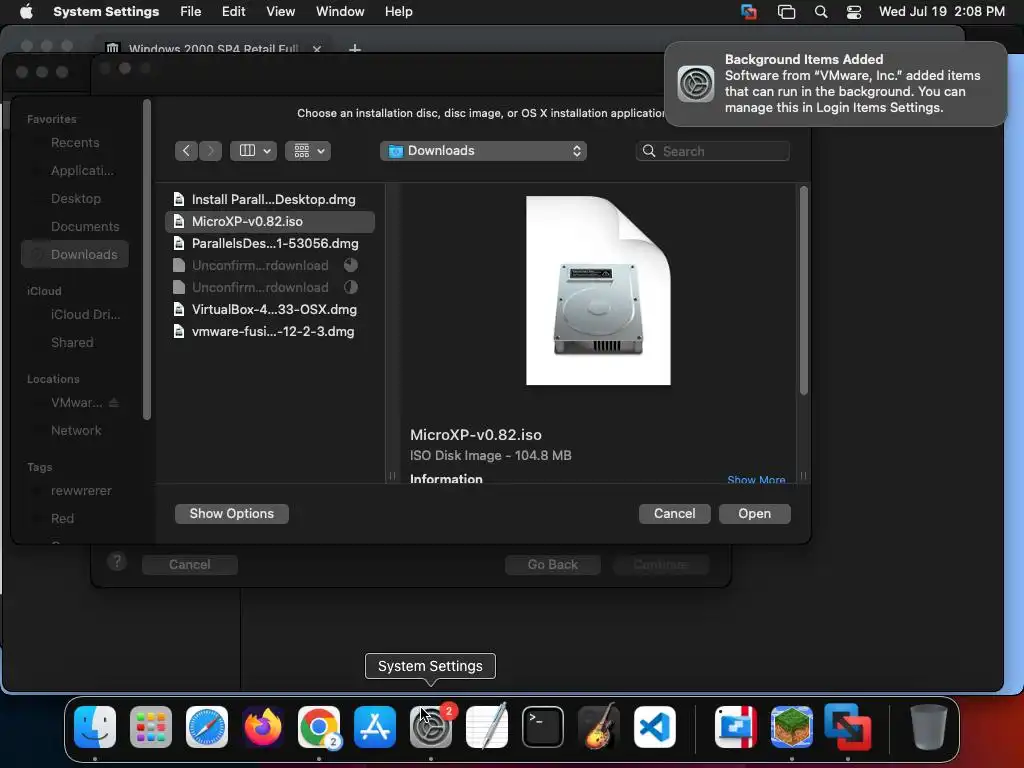Select Recents in the sidebar
1024x768 pixels.
75,142
